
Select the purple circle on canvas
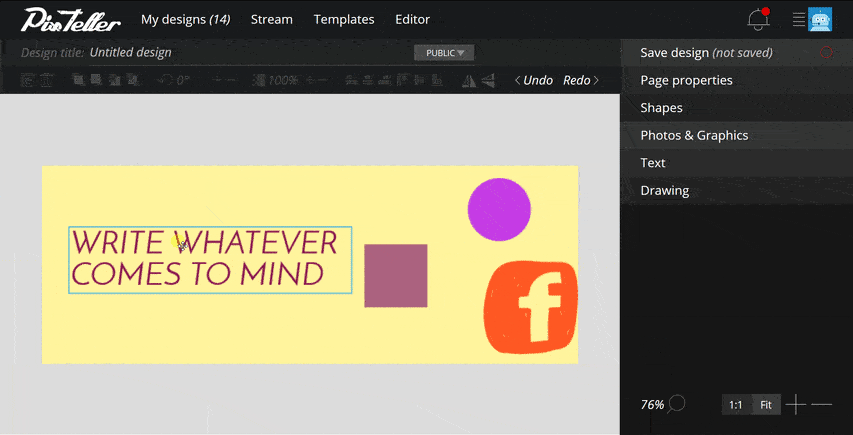[499, 209]
